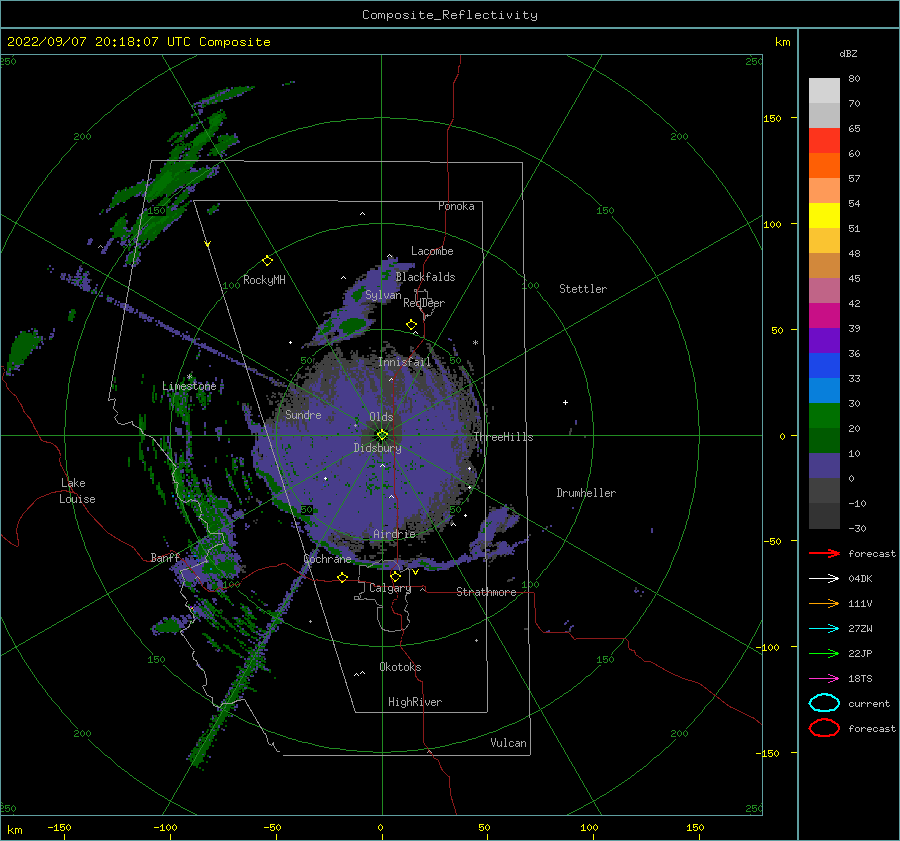Click the Strathmore town label
900x841 pixels.
486,592
